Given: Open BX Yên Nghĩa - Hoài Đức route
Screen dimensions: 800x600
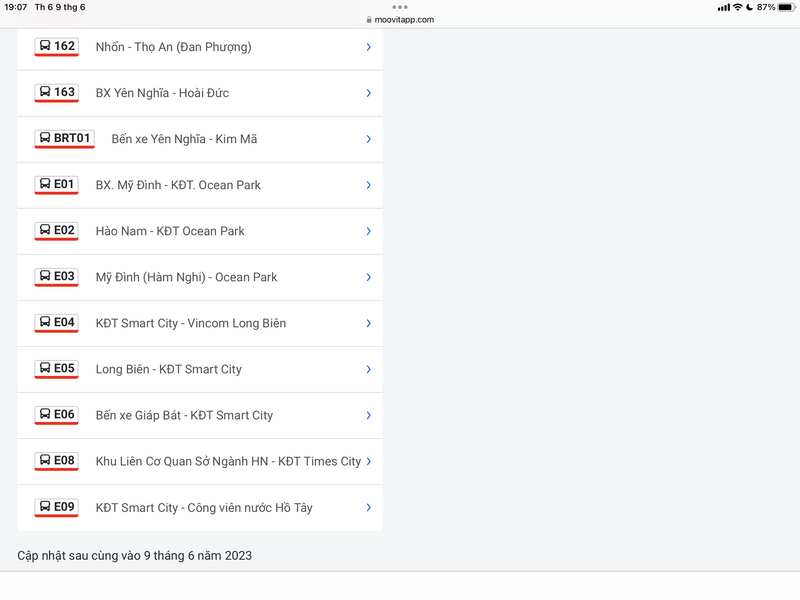Looking at the screenshot, I should 162,93.
